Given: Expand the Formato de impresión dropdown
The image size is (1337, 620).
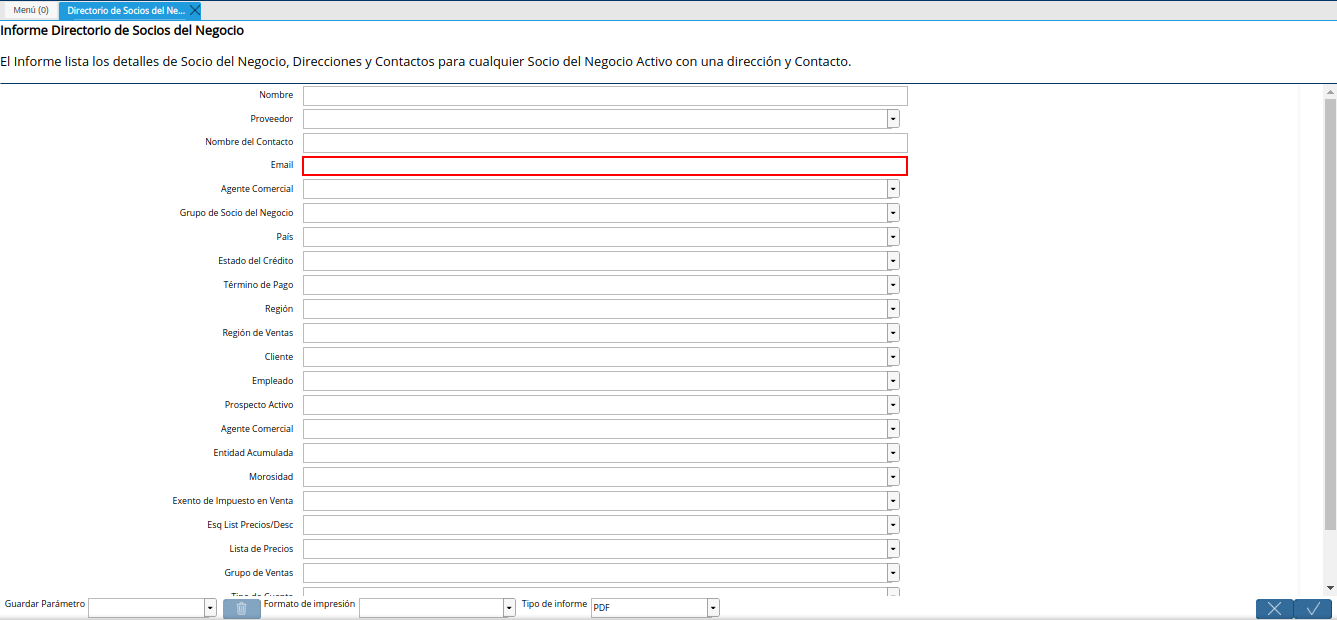Looking at the screenshot, I should (x=509, y=608).
